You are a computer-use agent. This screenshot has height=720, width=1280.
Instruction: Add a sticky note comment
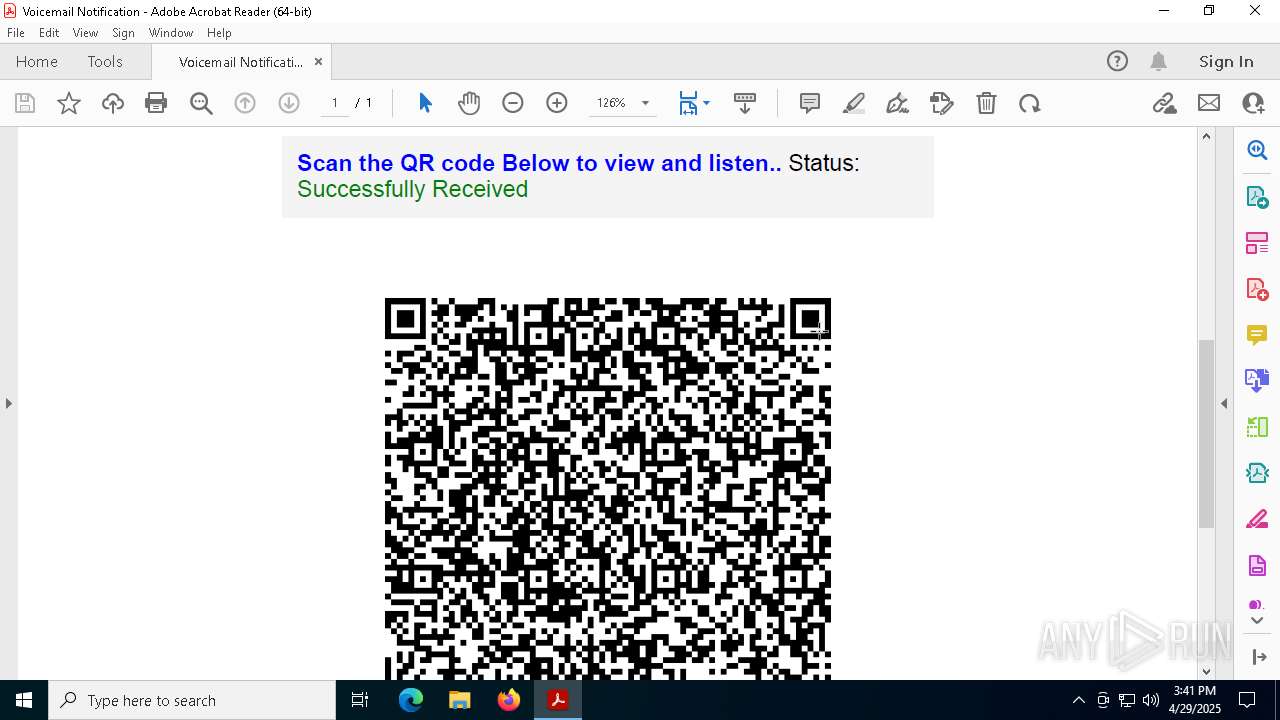pos(810,103)
